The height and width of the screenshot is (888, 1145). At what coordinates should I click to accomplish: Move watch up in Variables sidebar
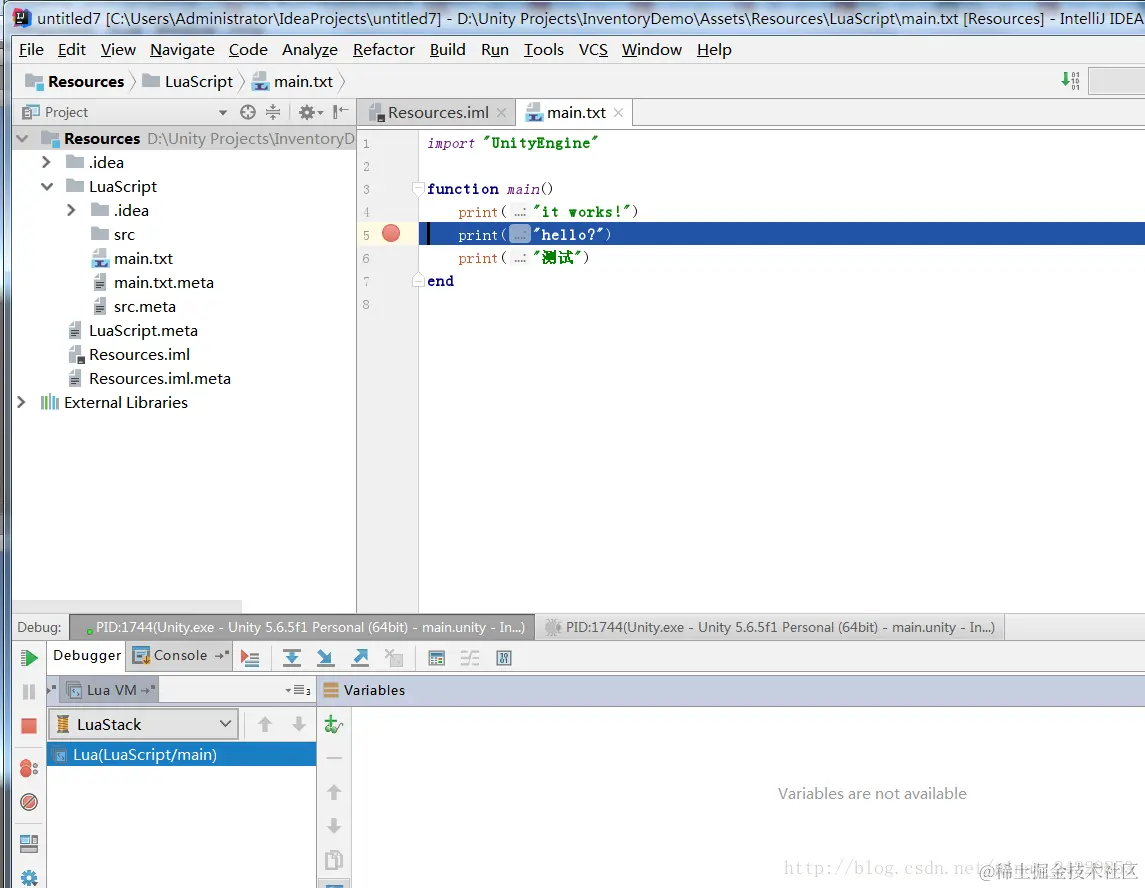tap(334, 792)
